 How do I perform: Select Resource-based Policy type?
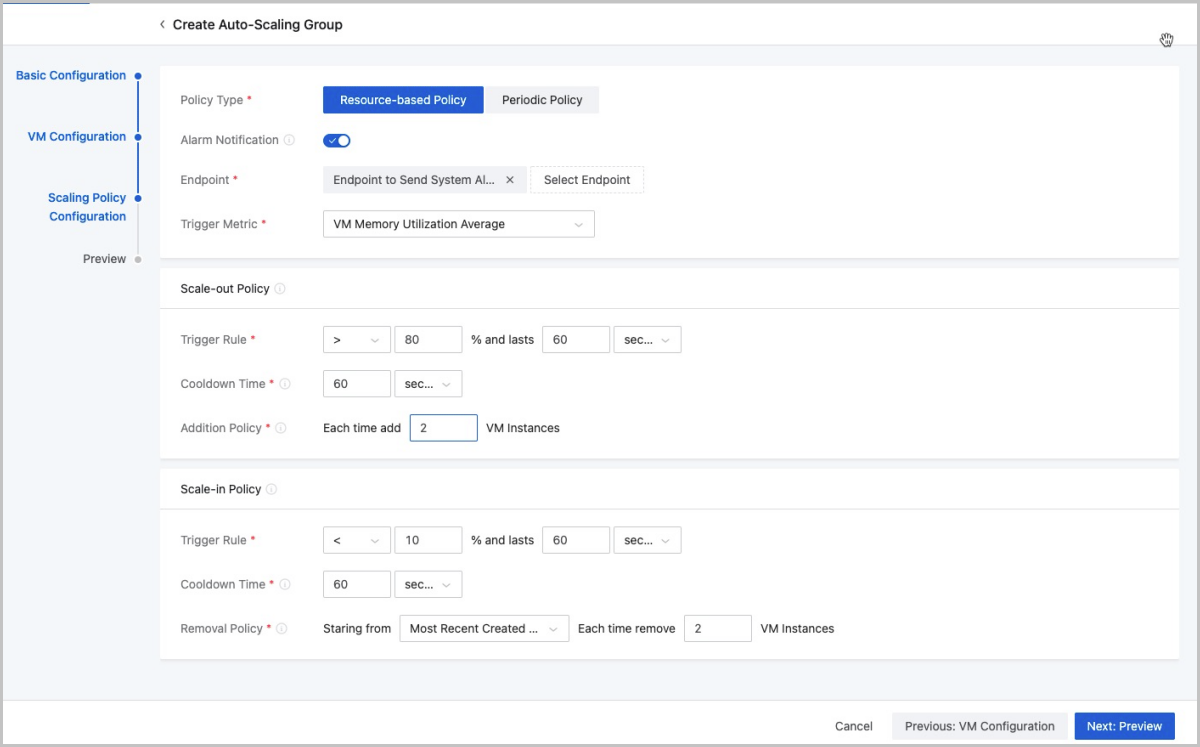click(x=403, y=100)
